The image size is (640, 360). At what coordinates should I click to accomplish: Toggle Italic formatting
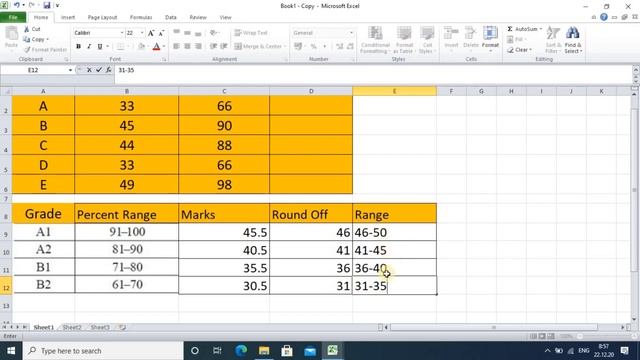pyautogui.click(x=89, y=47)
